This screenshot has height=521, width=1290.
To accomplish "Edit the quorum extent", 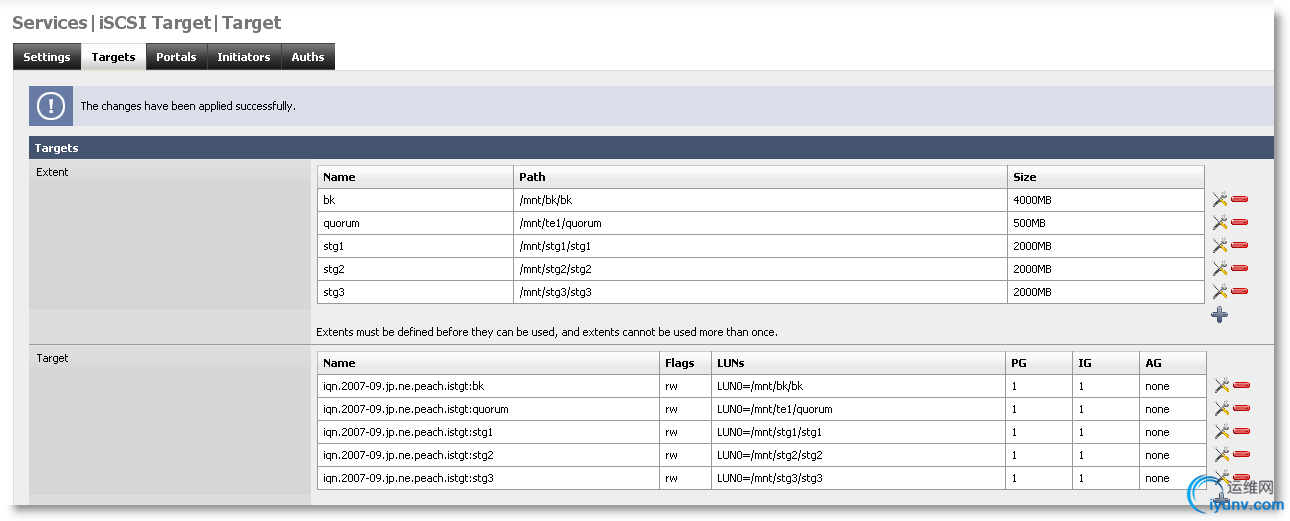I will [1219, 223].
